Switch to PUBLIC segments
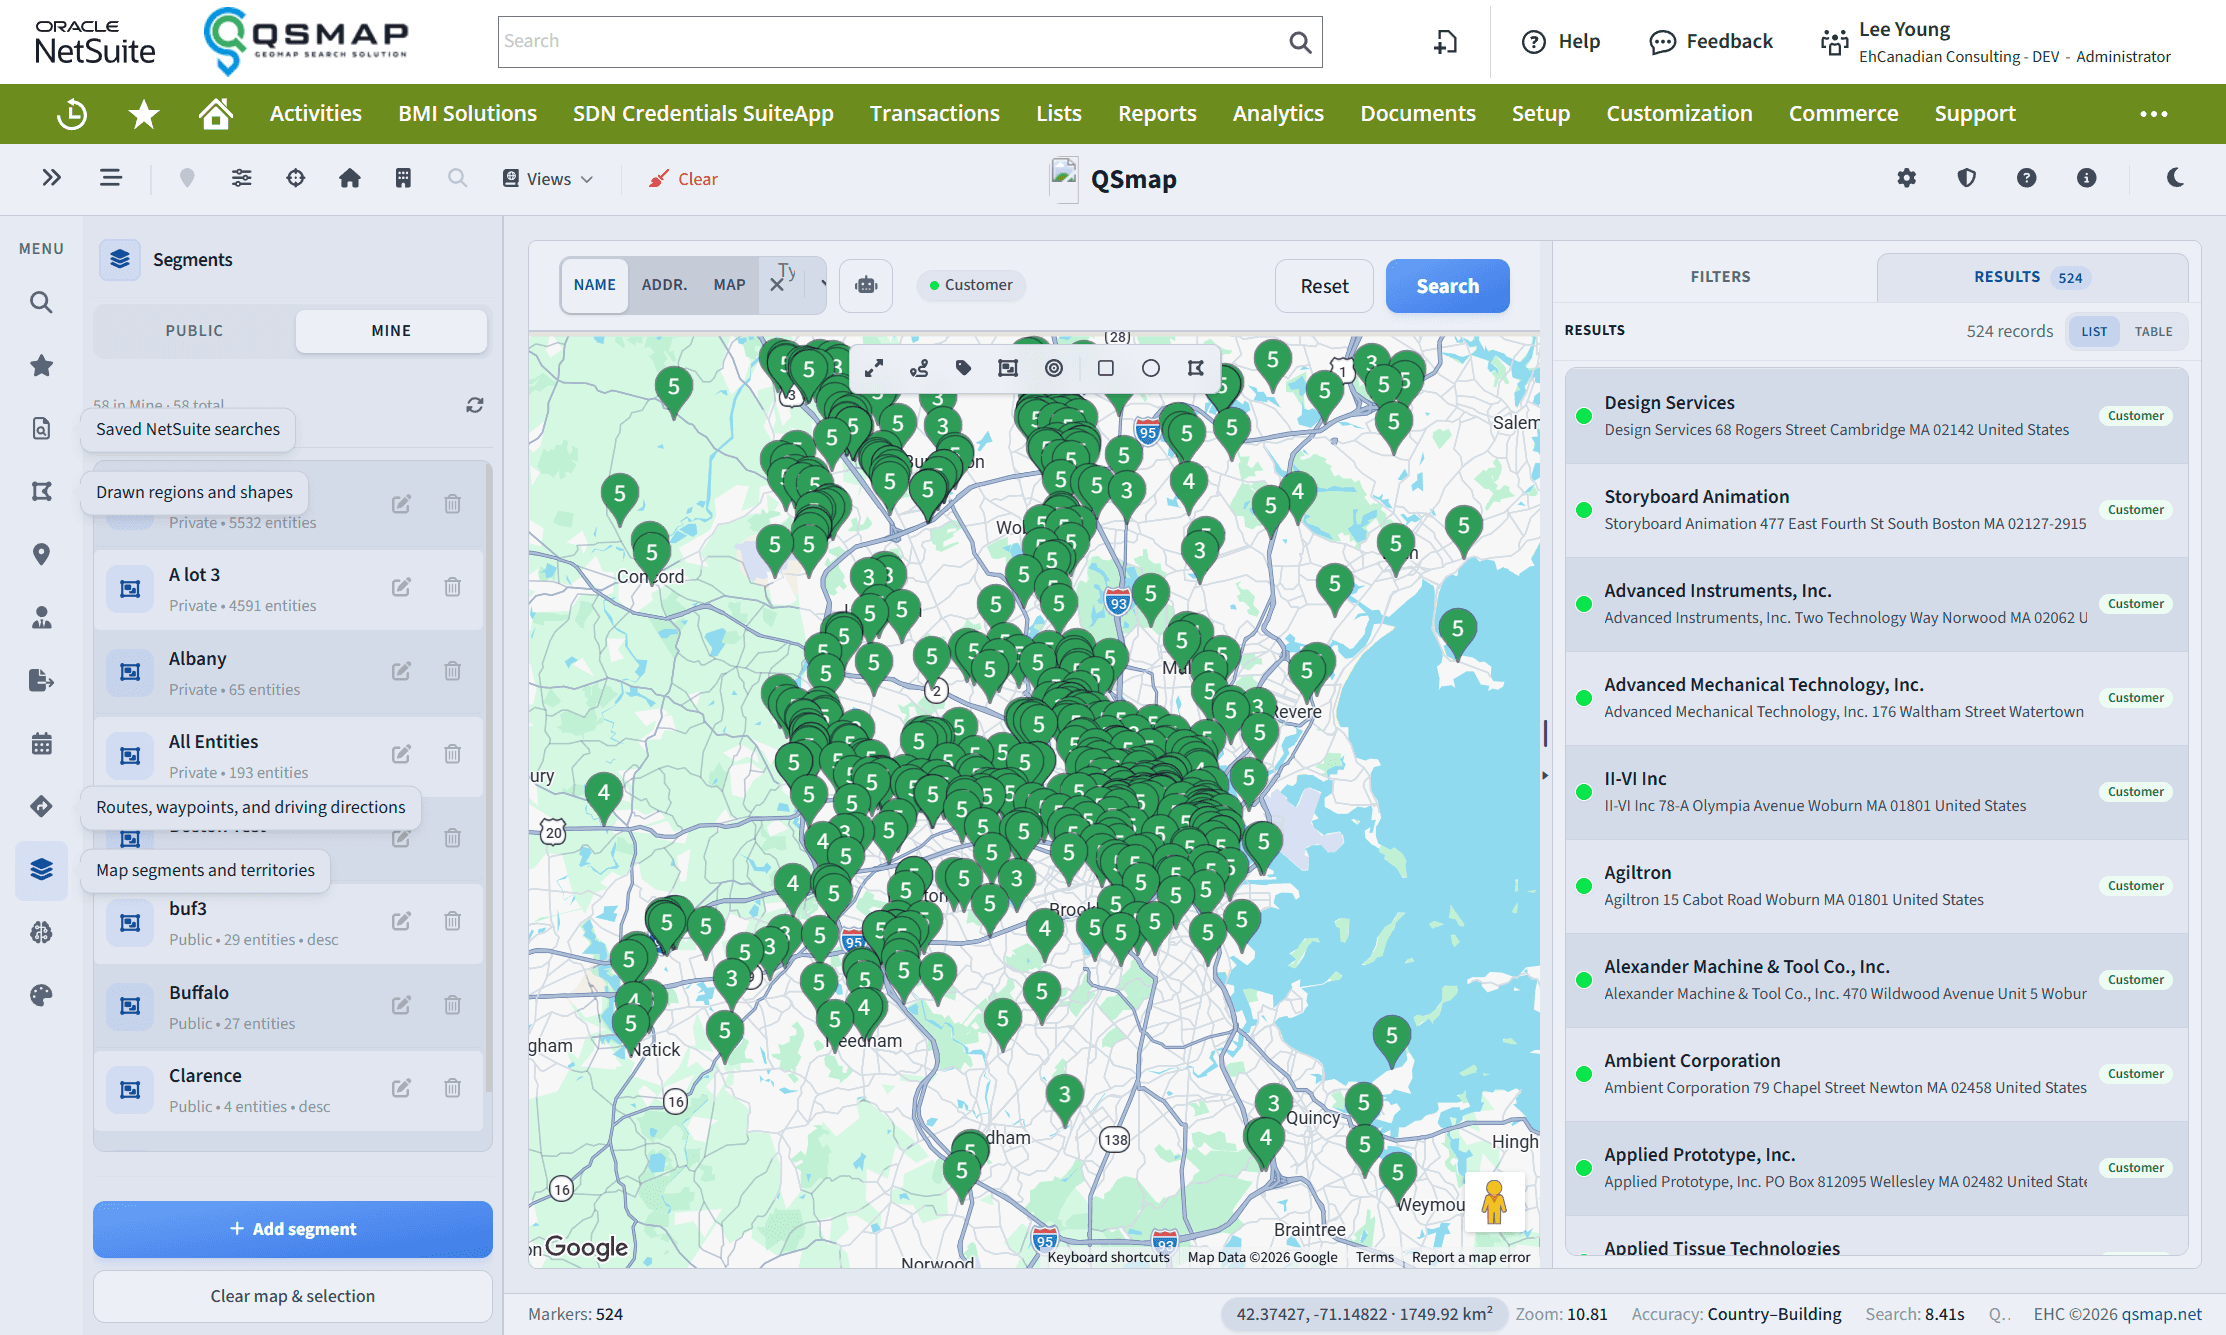 tap(194, 331)
